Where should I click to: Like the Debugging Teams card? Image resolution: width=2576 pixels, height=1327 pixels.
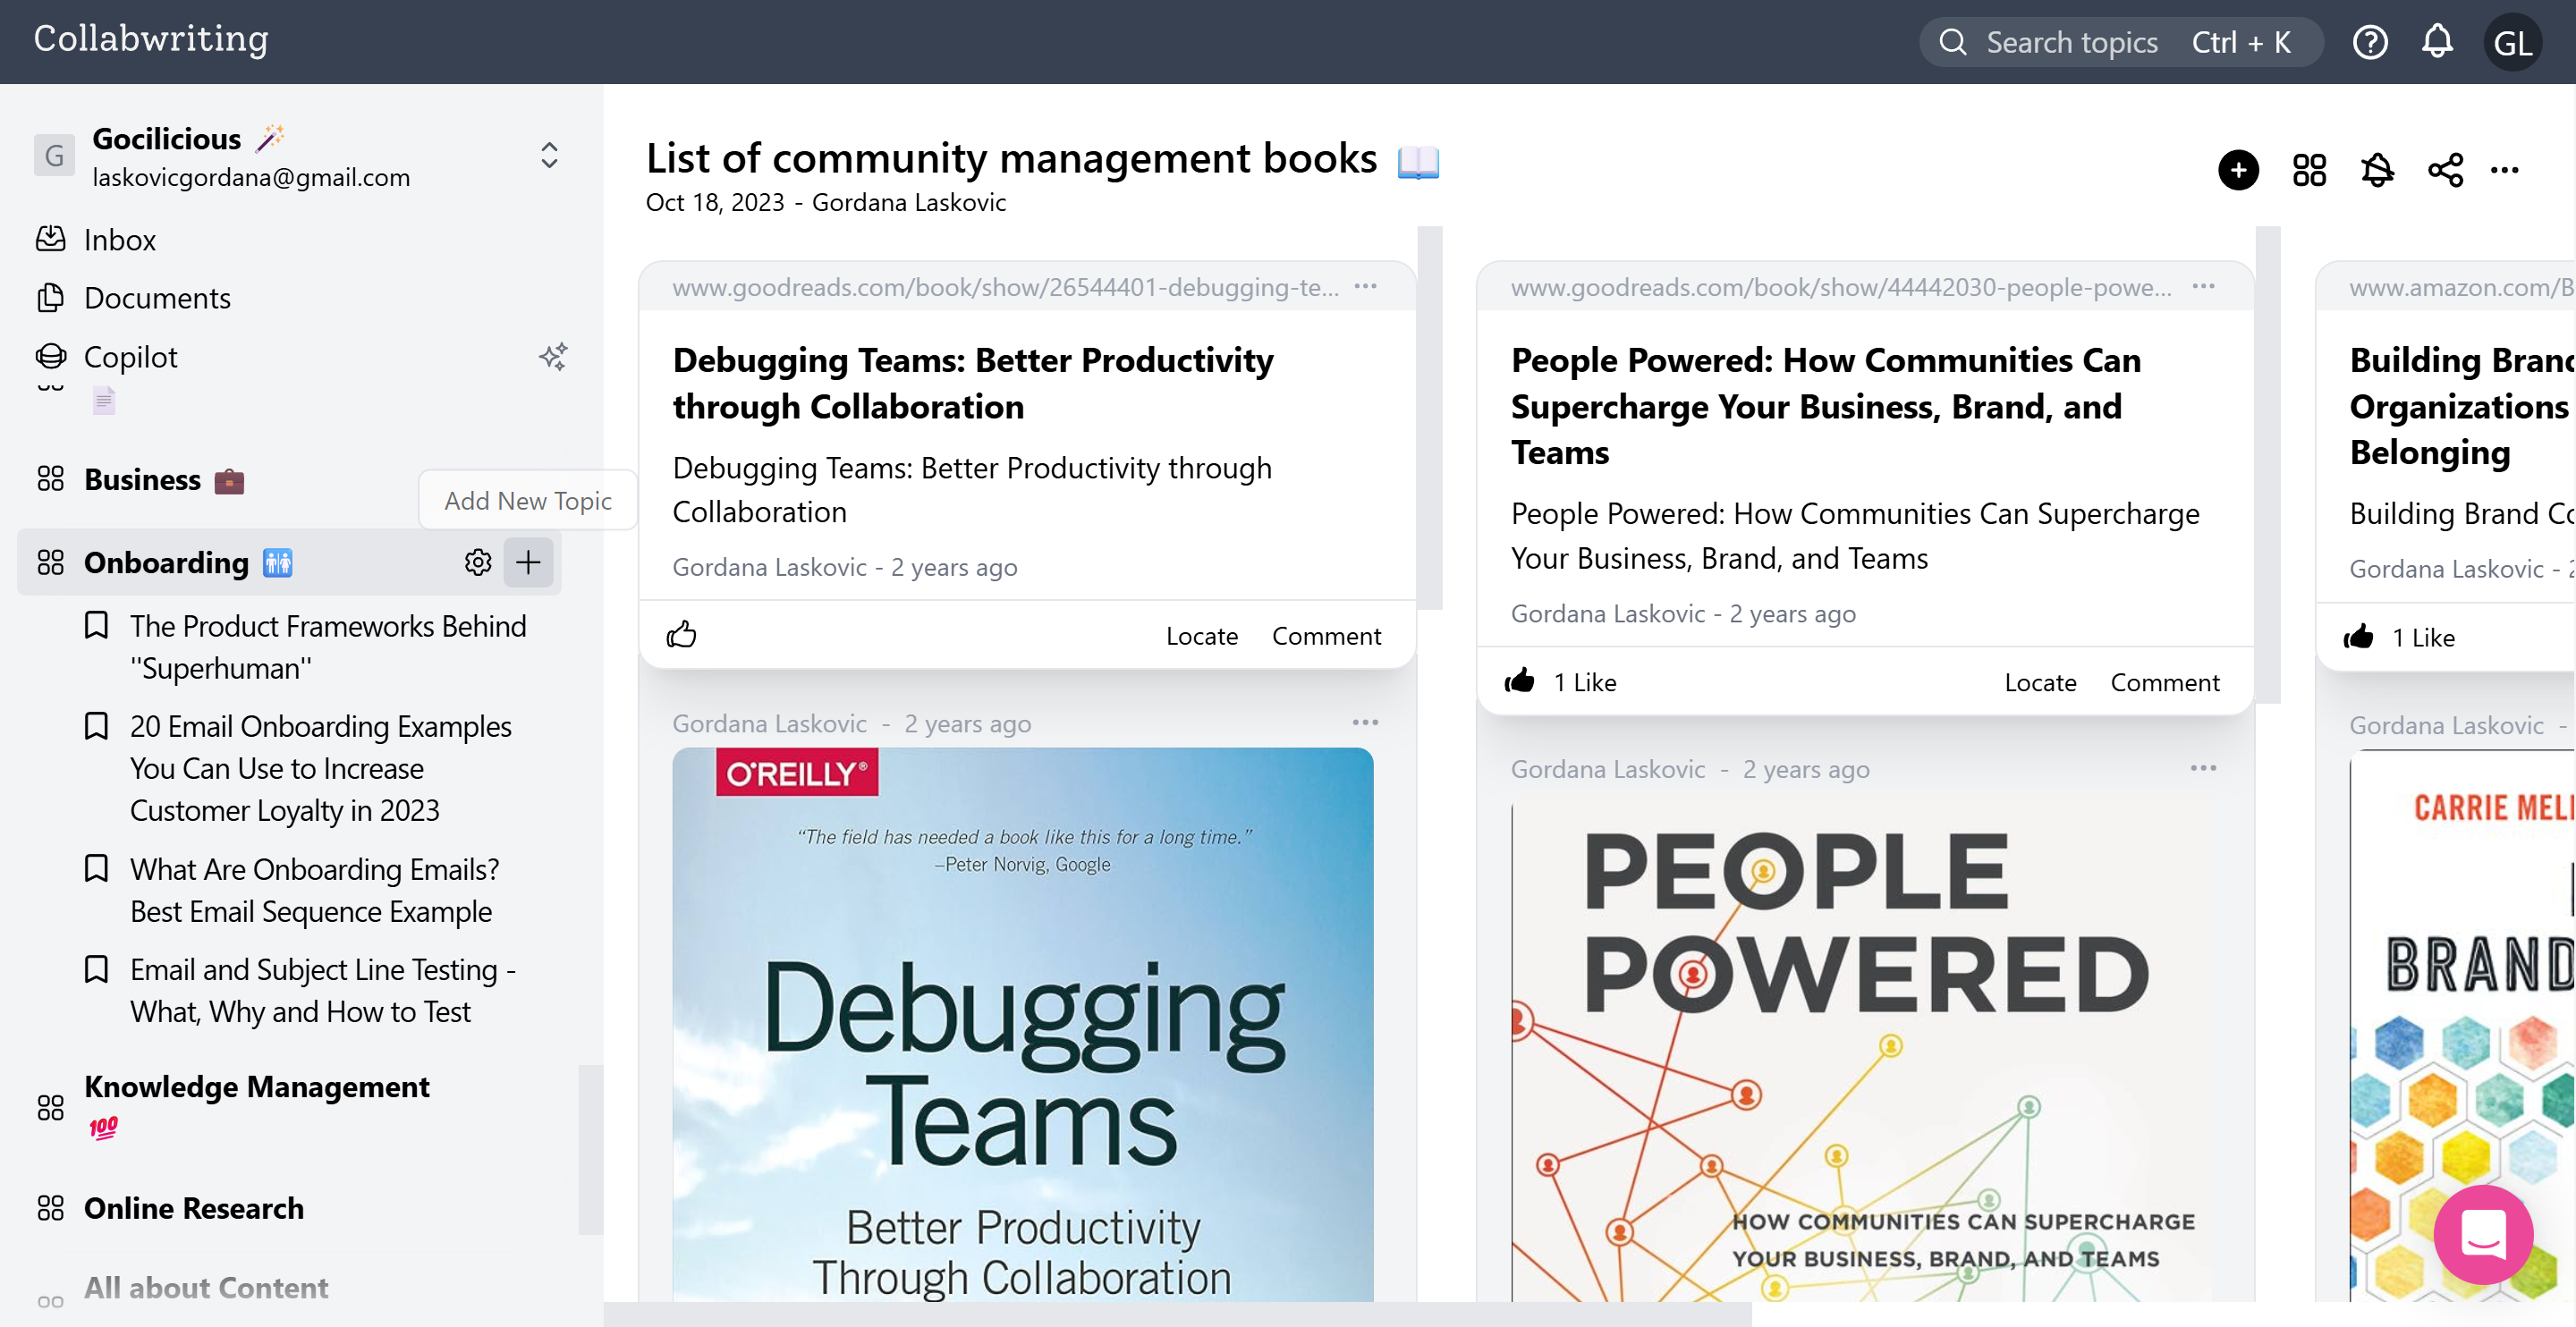681,635
